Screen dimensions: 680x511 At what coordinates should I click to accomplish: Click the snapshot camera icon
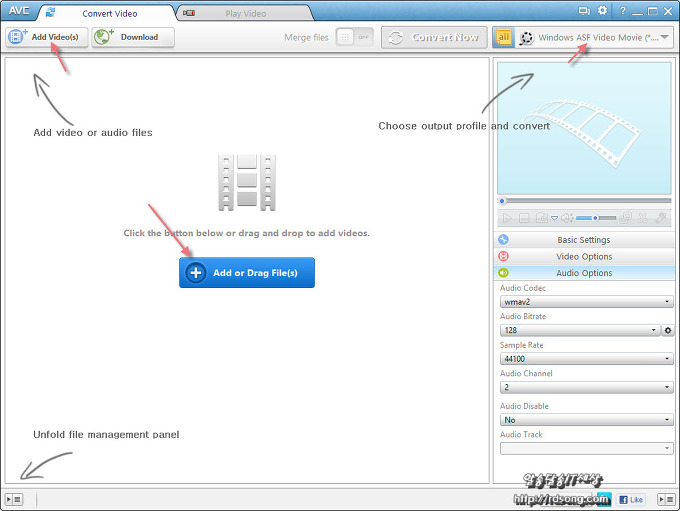540,217
